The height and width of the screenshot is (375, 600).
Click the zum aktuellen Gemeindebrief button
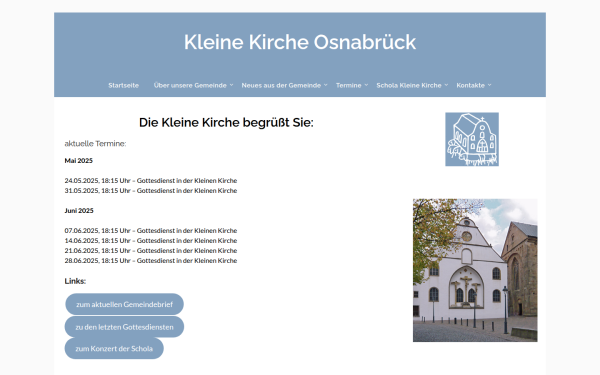click(x=124, y=304)
